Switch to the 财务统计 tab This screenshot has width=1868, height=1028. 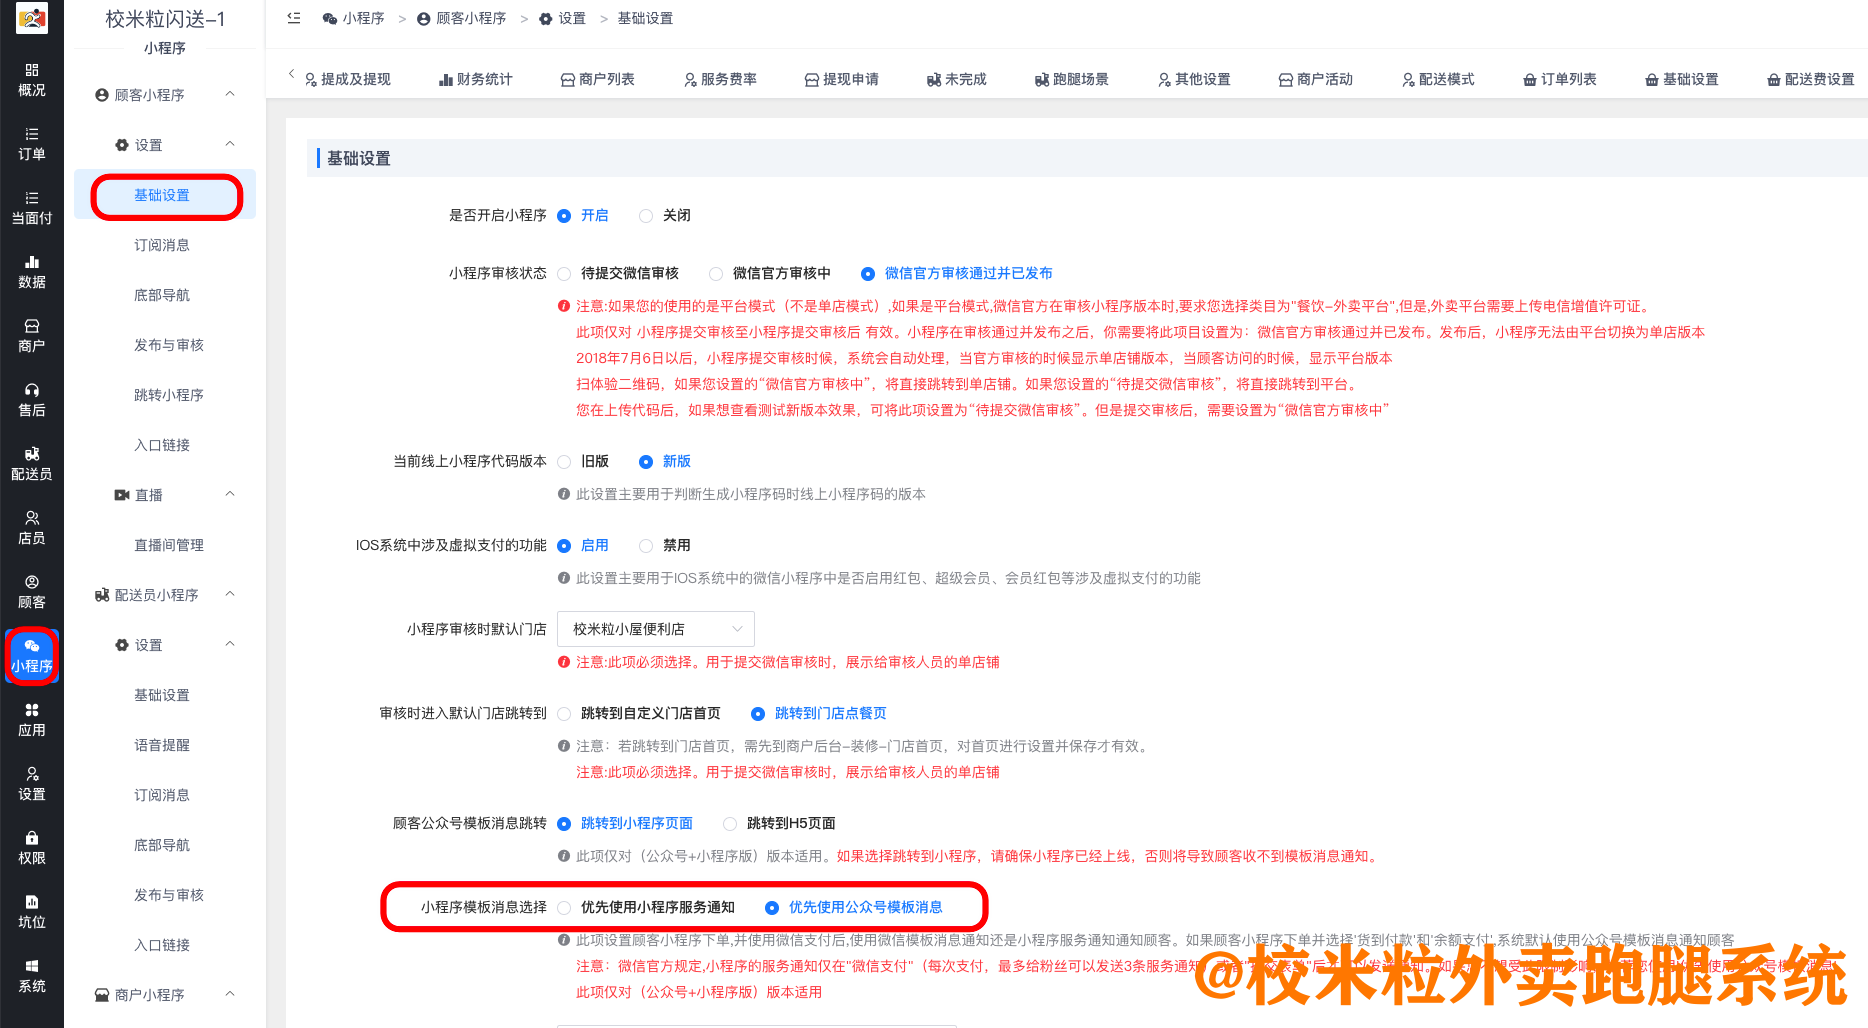[475, 79]
